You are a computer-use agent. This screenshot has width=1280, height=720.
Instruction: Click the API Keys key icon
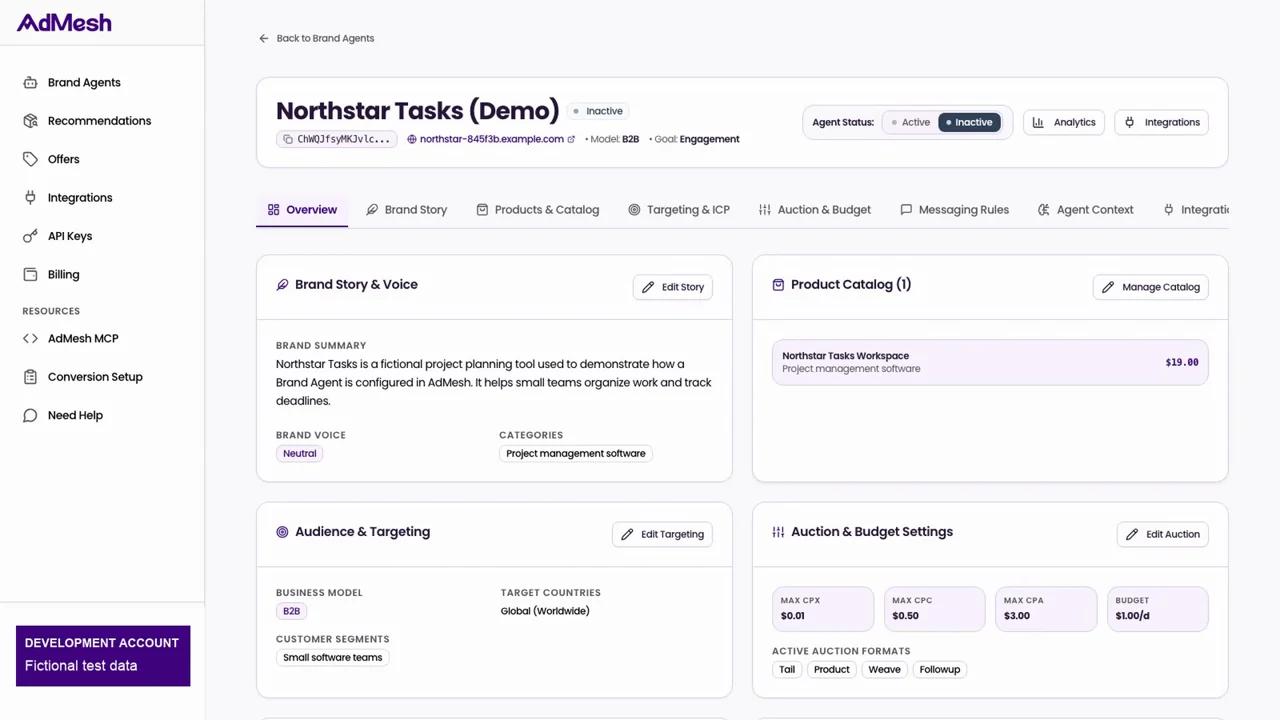coord(30,236)
